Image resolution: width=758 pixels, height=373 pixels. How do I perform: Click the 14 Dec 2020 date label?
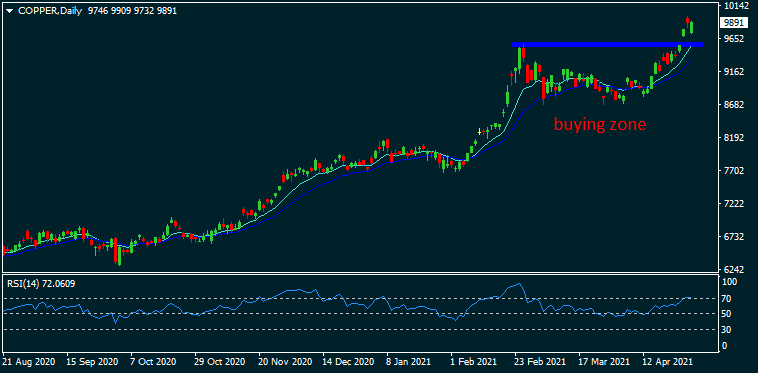(348, 361)
